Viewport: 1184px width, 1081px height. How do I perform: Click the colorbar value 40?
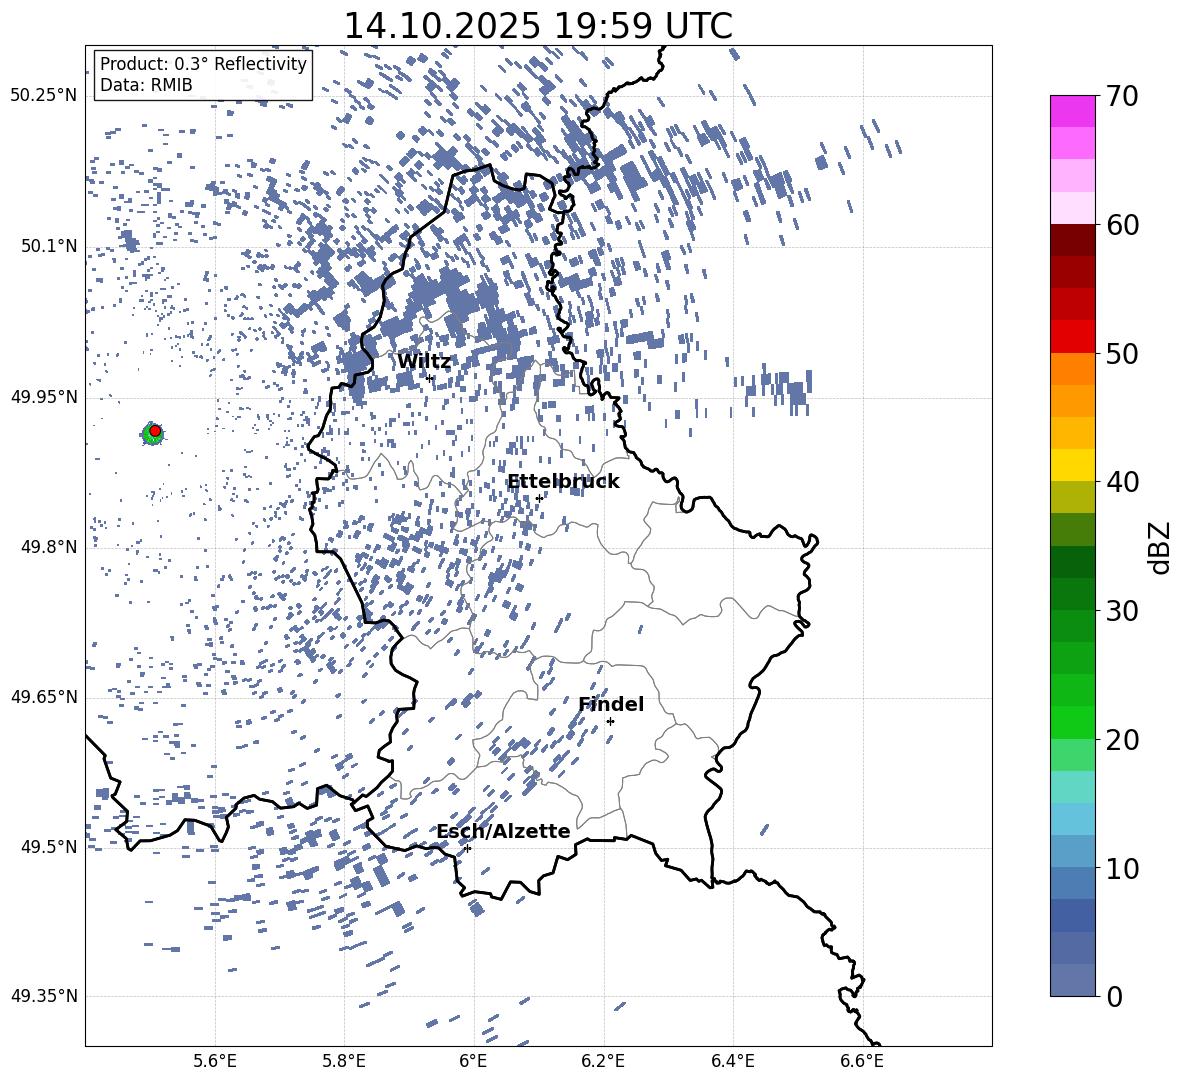click(1122, 482)
